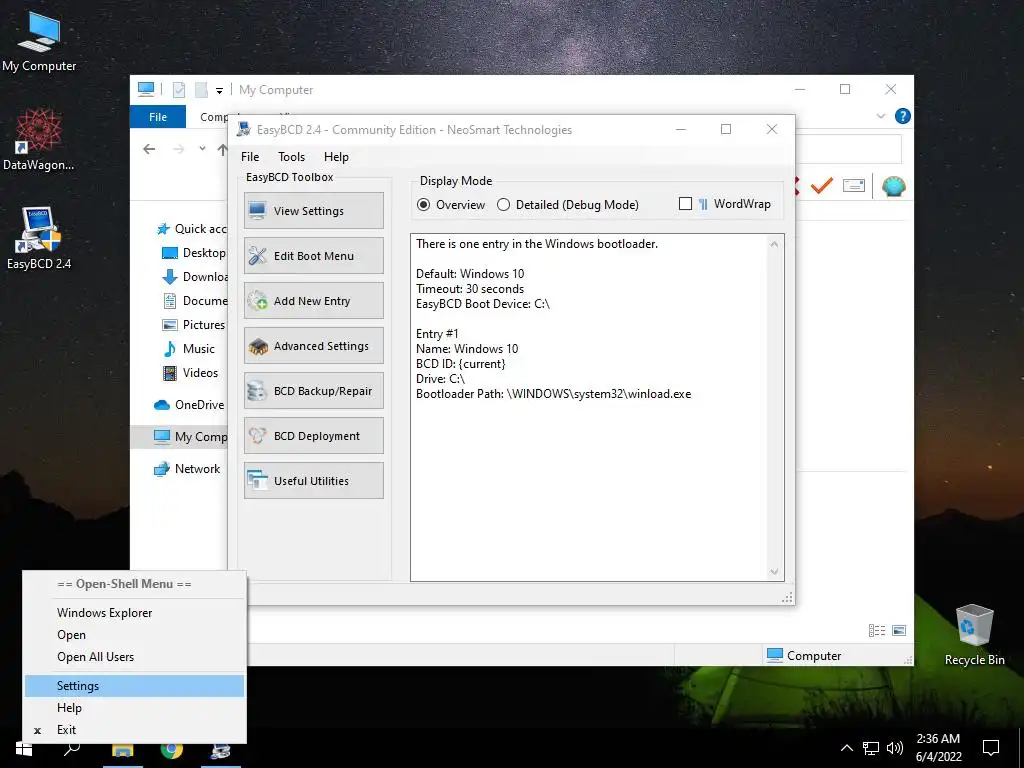The height and width of the screenshot is (768, 1024).
Task: Open the Recycle Bin on the desktop
Action: 974,635
